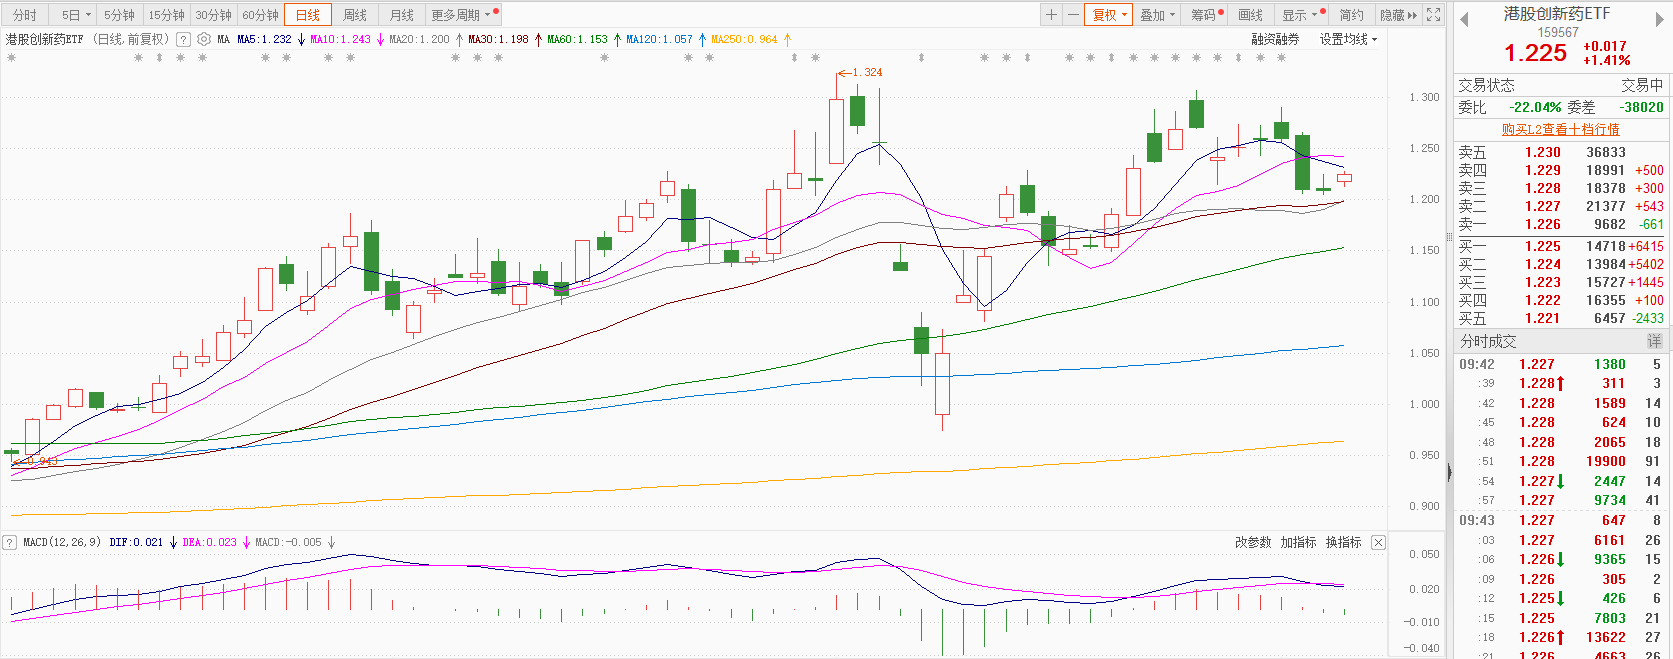Open 详 details in 分时成交
The image size is (1673, 659).
coord(1654,341)
